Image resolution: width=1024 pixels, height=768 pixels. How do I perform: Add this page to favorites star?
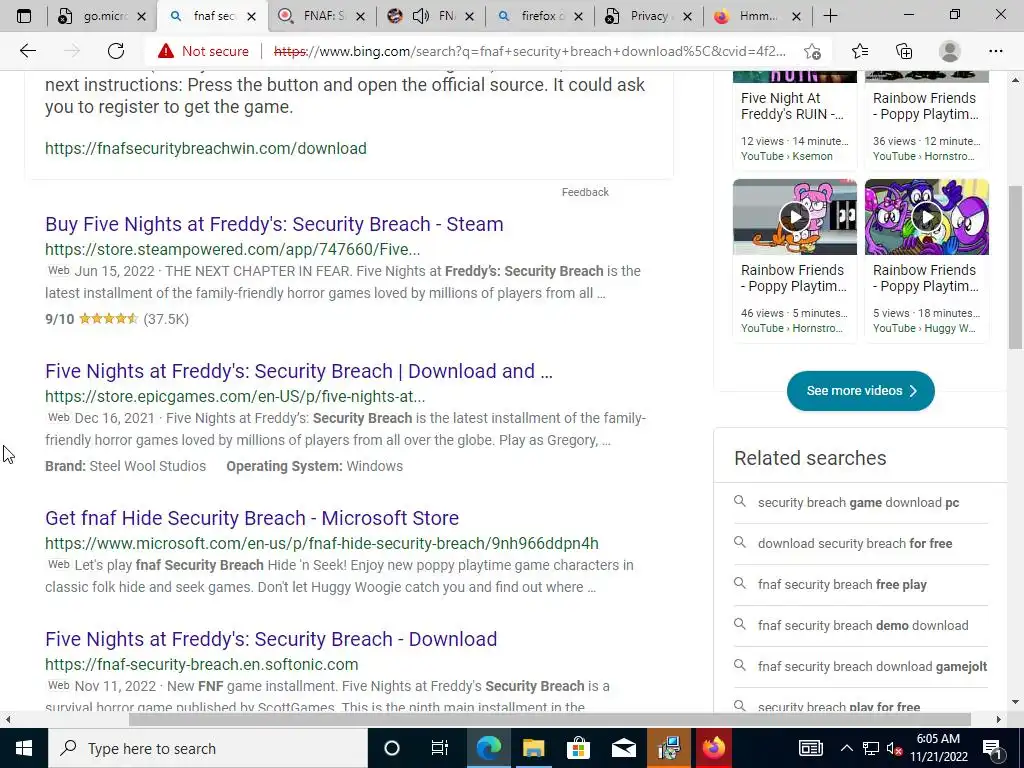[812, 51]
